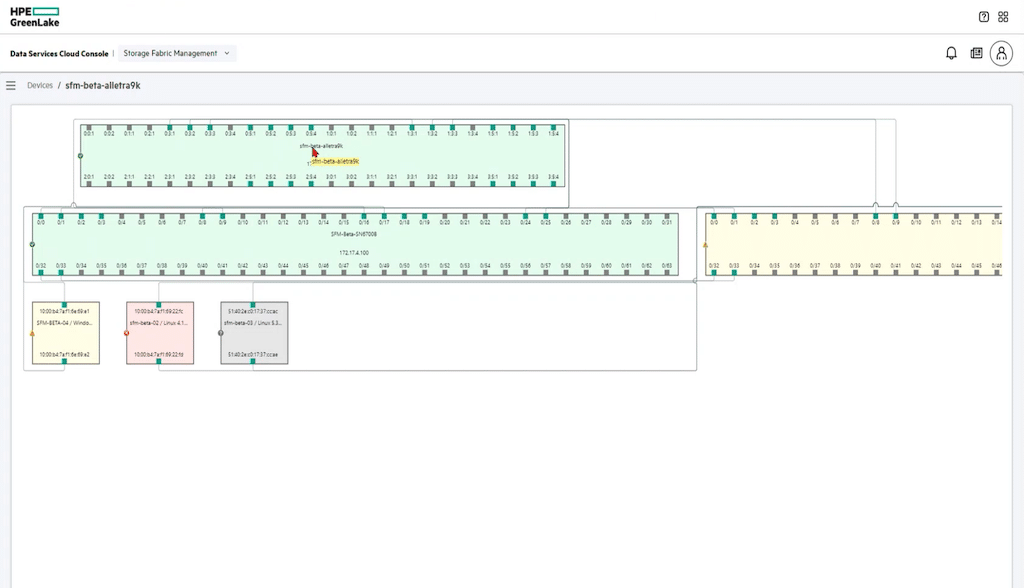The height and width of the screenshot is (588, 1024).
Task: Click the top port of sfm-beta-02 host
Action: (x=159, y=305)
